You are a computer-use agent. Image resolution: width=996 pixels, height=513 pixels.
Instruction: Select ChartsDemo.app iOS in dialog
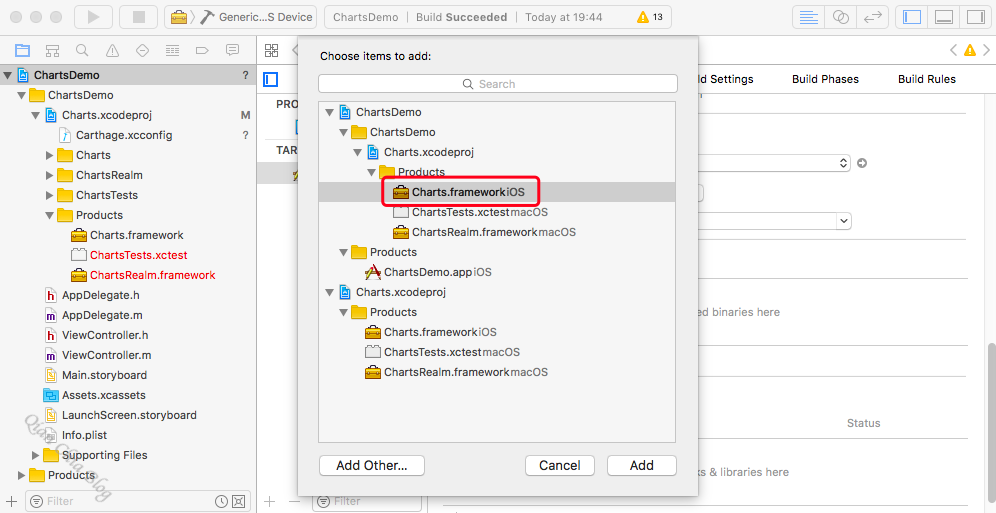437,272
